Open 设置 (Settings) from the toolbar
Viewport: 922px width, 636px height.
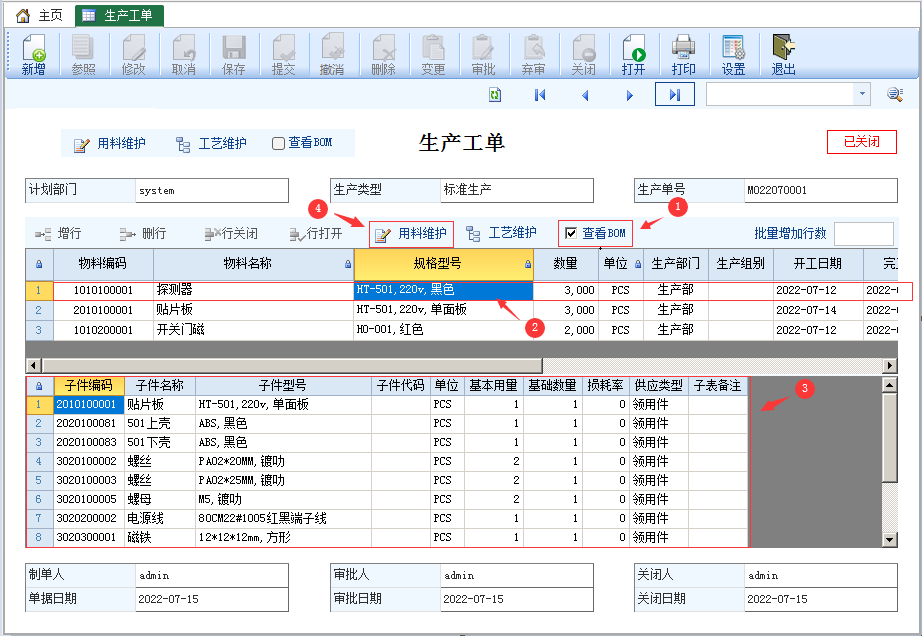click(733, 55)
